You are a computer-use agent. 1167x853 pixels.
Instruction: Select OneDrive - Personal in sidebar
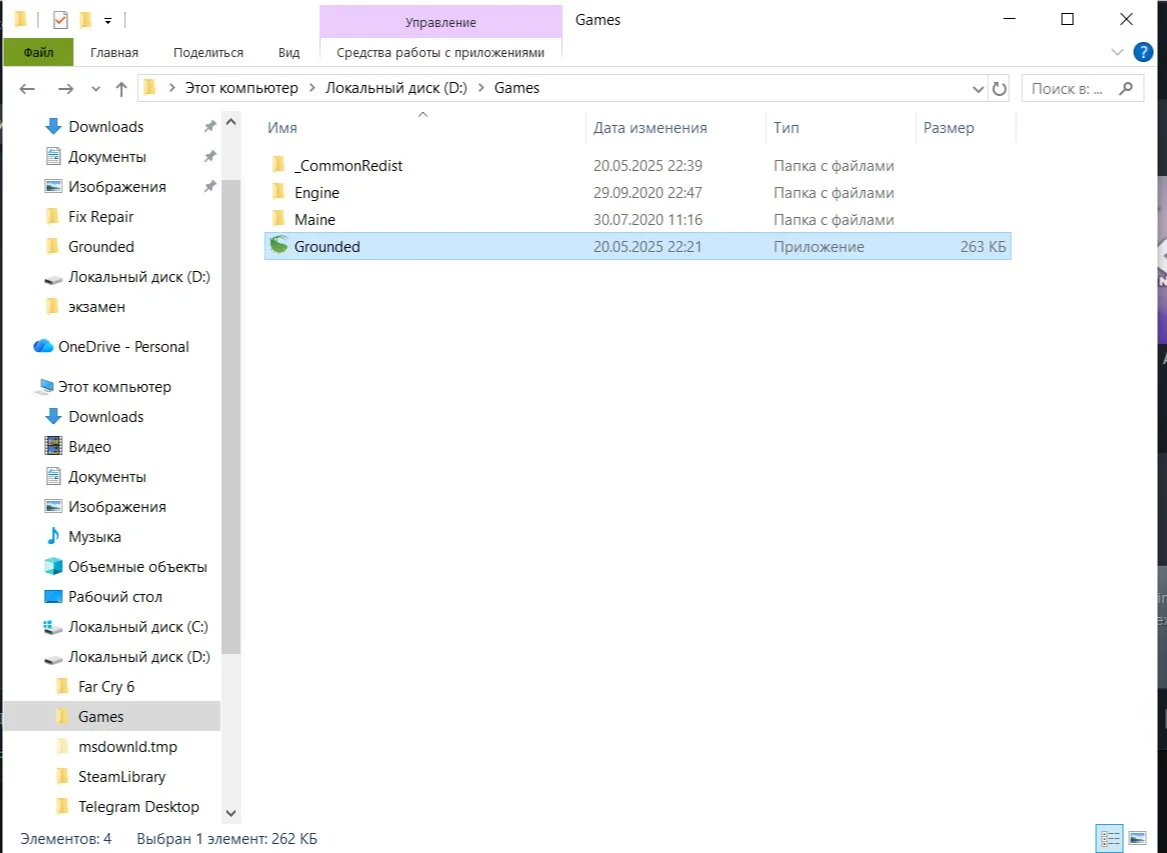(x=123, y=346)
